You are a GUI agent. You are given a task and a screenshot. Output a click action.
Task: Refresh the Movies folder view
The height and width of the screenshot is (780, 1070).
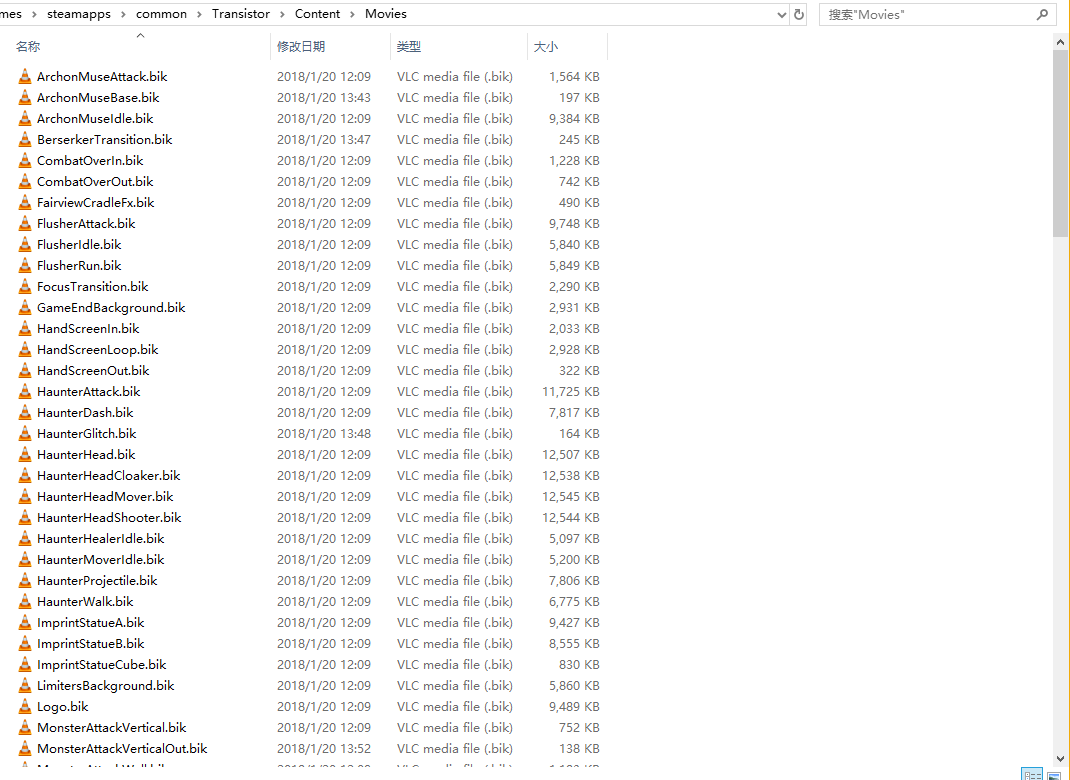point(798,14)
